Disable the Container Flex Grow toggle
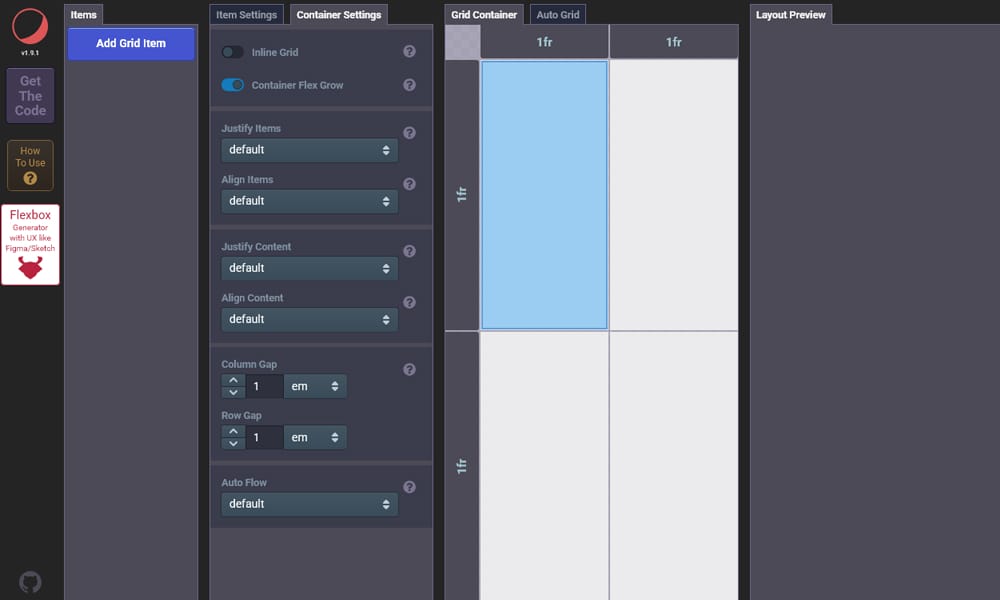Viewport: 1000px width, 600px height. (x=232, y=85)
